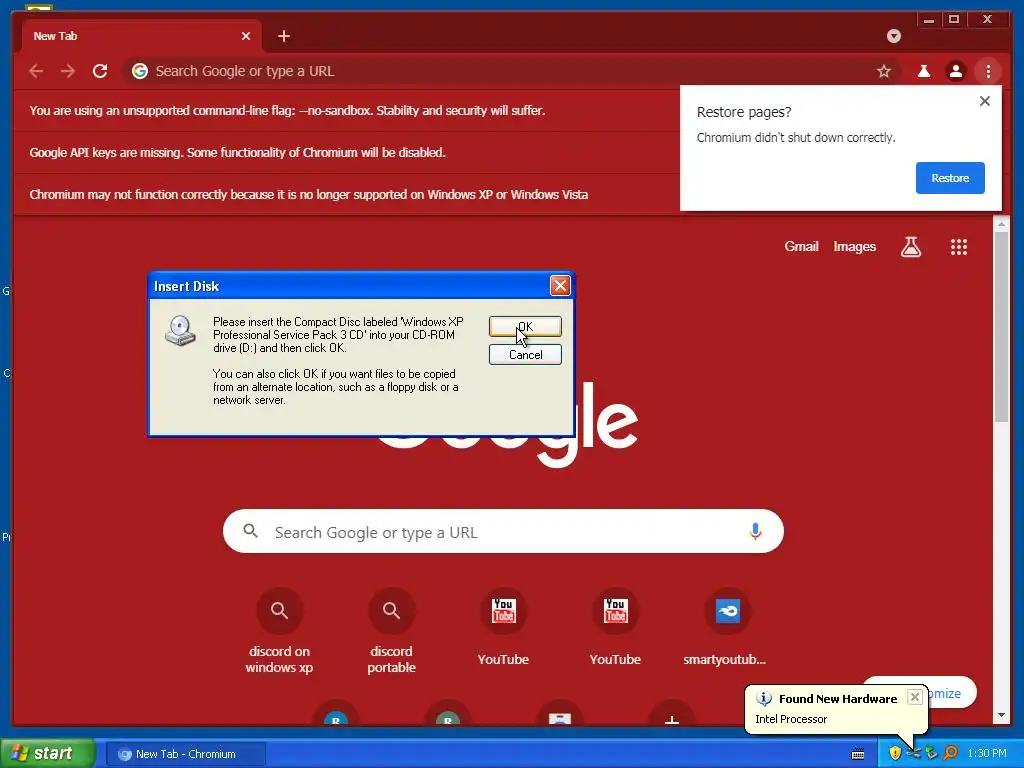Click the Windows XP unsupported infobar text
Screen dimensions: 1024x768
pyautogui.click(x=308, y=194)
